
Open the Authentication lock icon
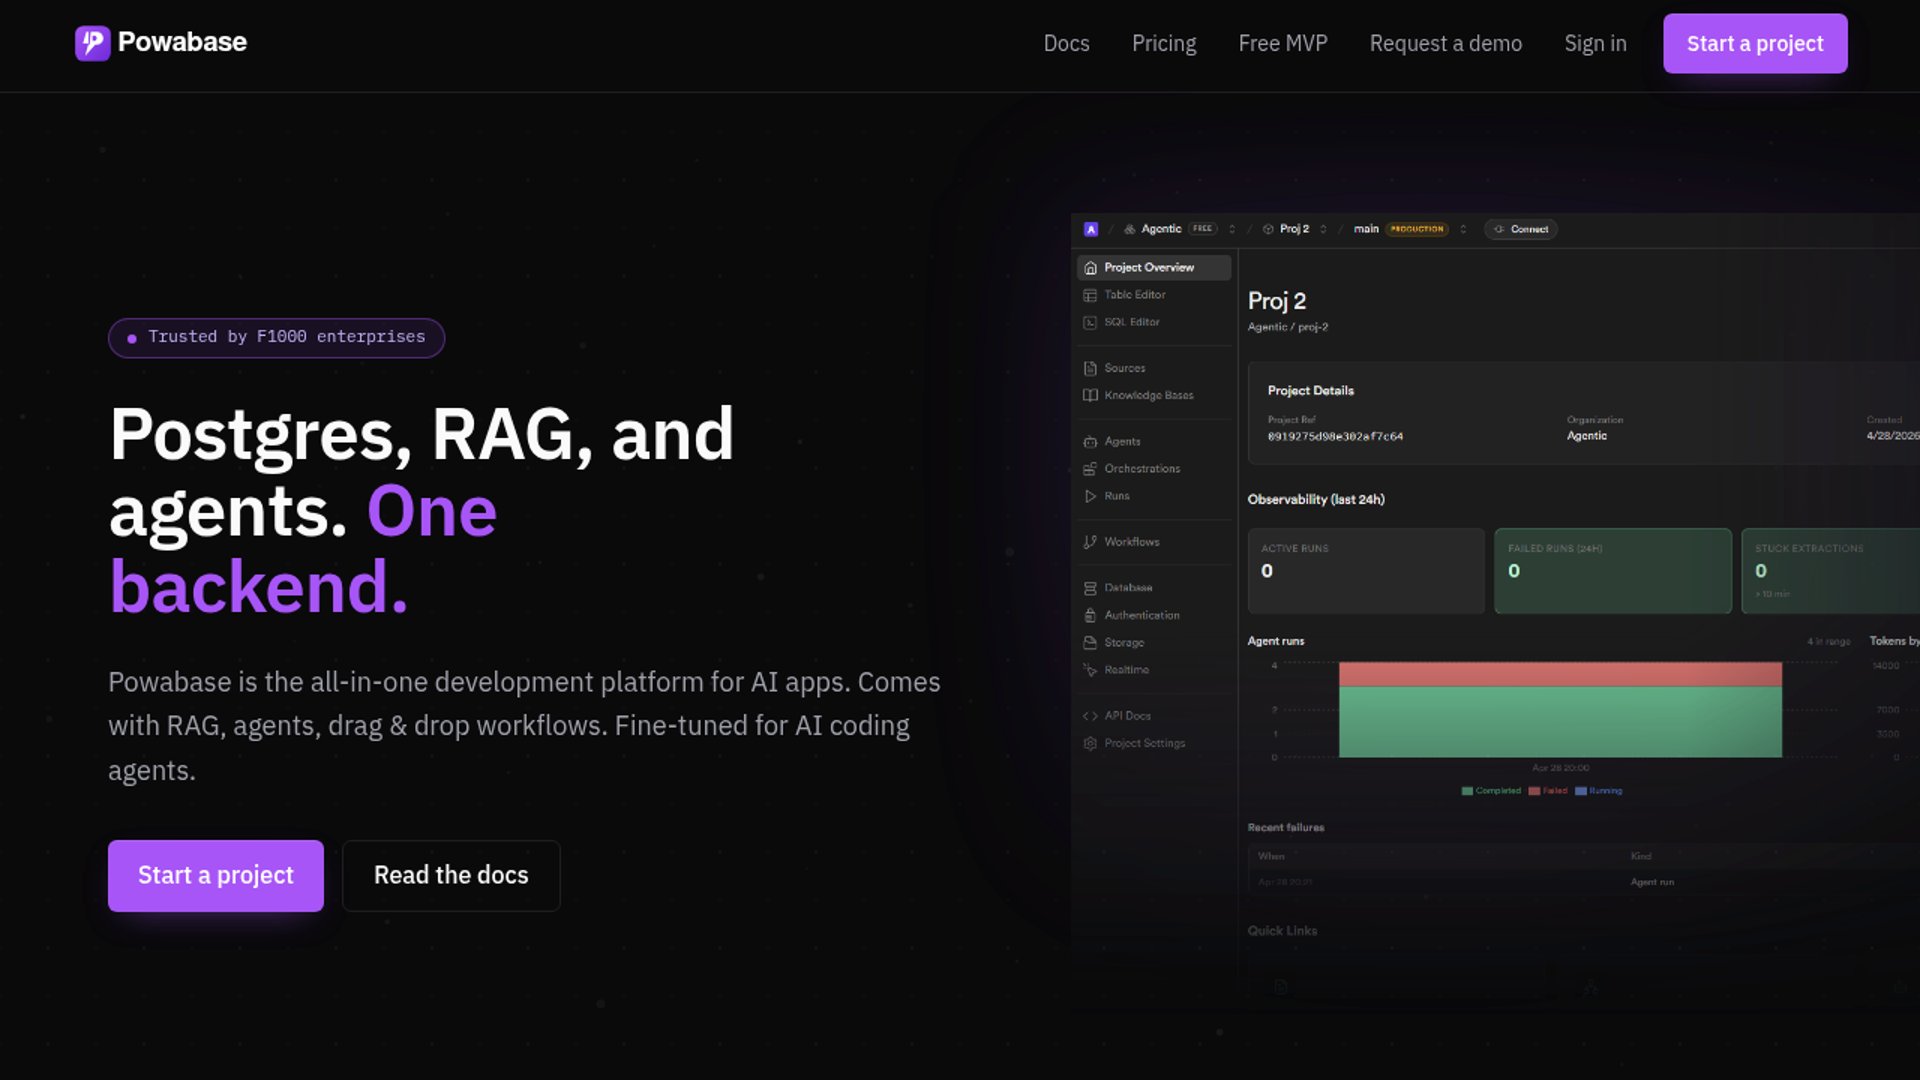(1090, 615)
